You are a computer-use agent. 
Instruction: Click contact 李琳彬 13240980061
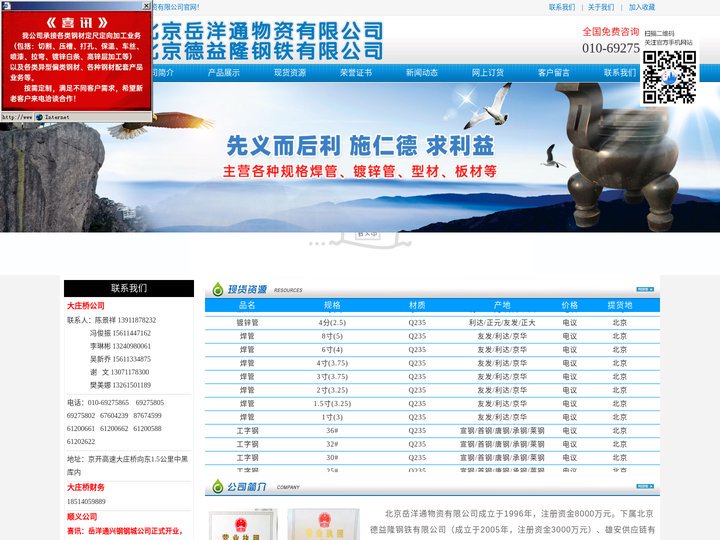tap(120, 346)
